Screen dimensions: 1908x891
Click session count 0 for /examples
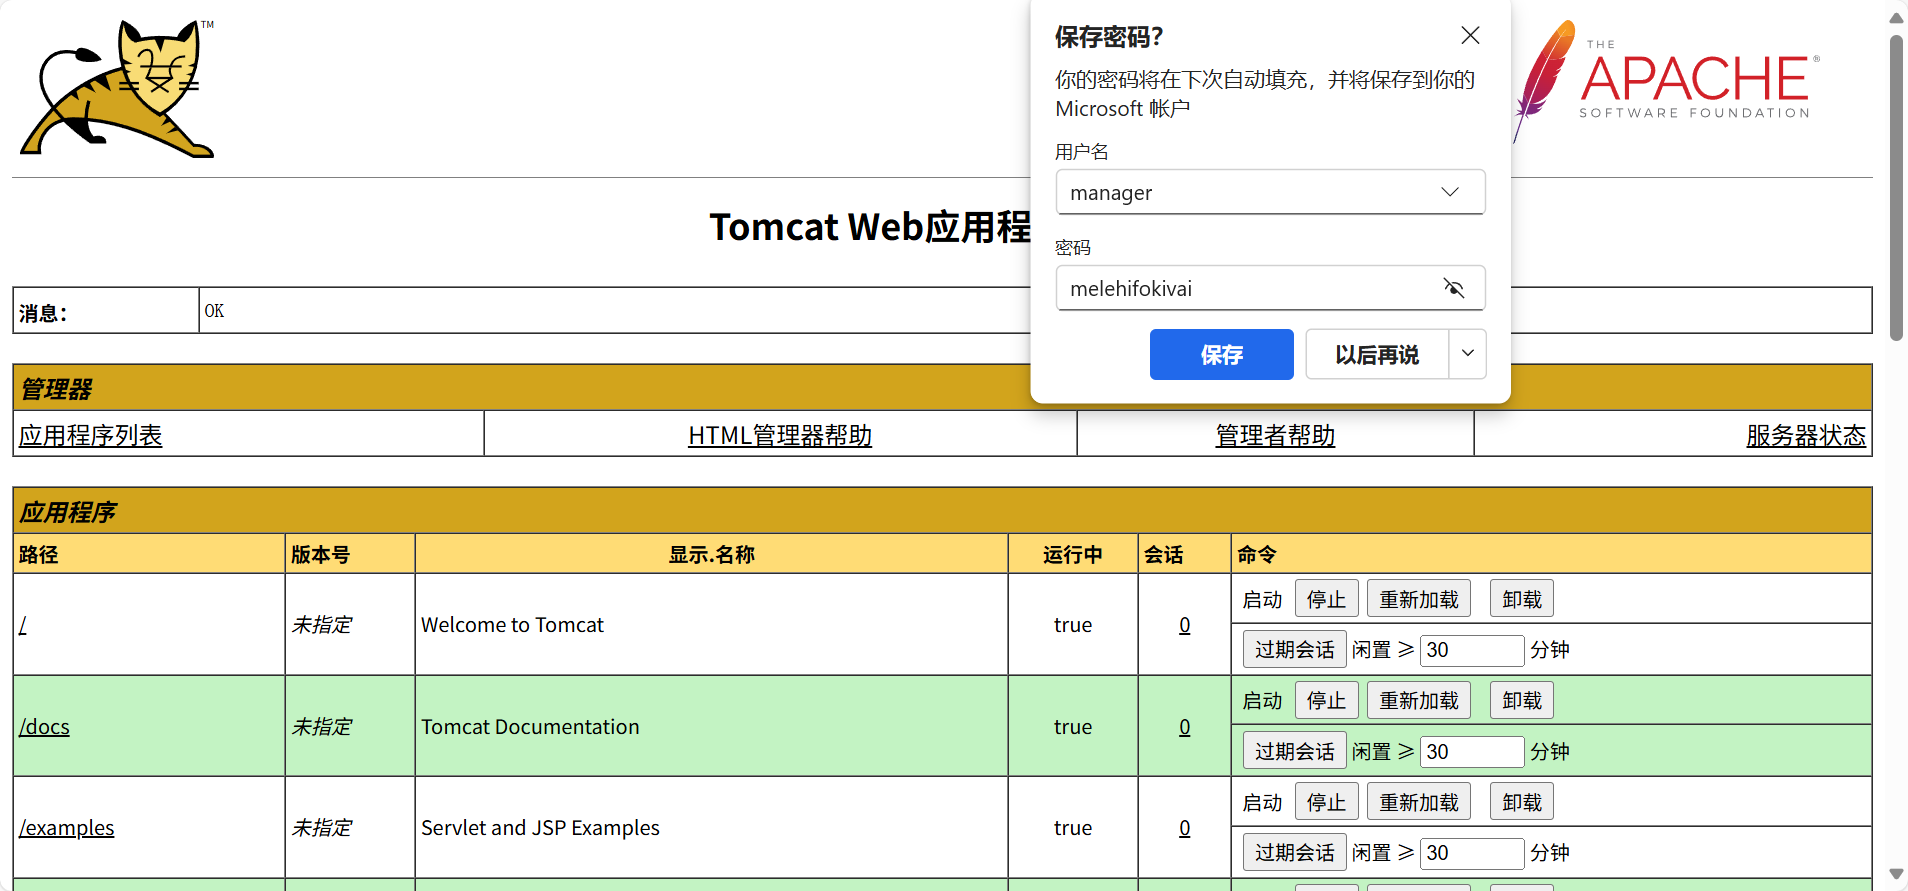1184,827
